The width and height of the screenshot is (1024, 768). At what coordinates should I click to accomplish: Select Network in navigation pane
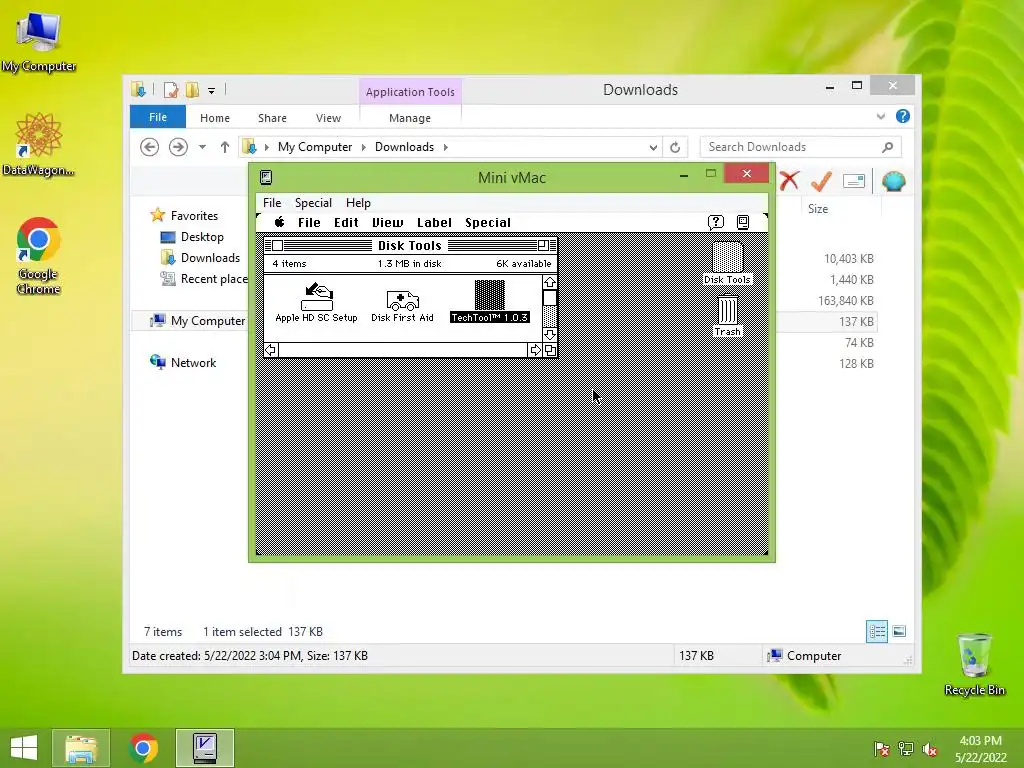[x=193, y=362]
